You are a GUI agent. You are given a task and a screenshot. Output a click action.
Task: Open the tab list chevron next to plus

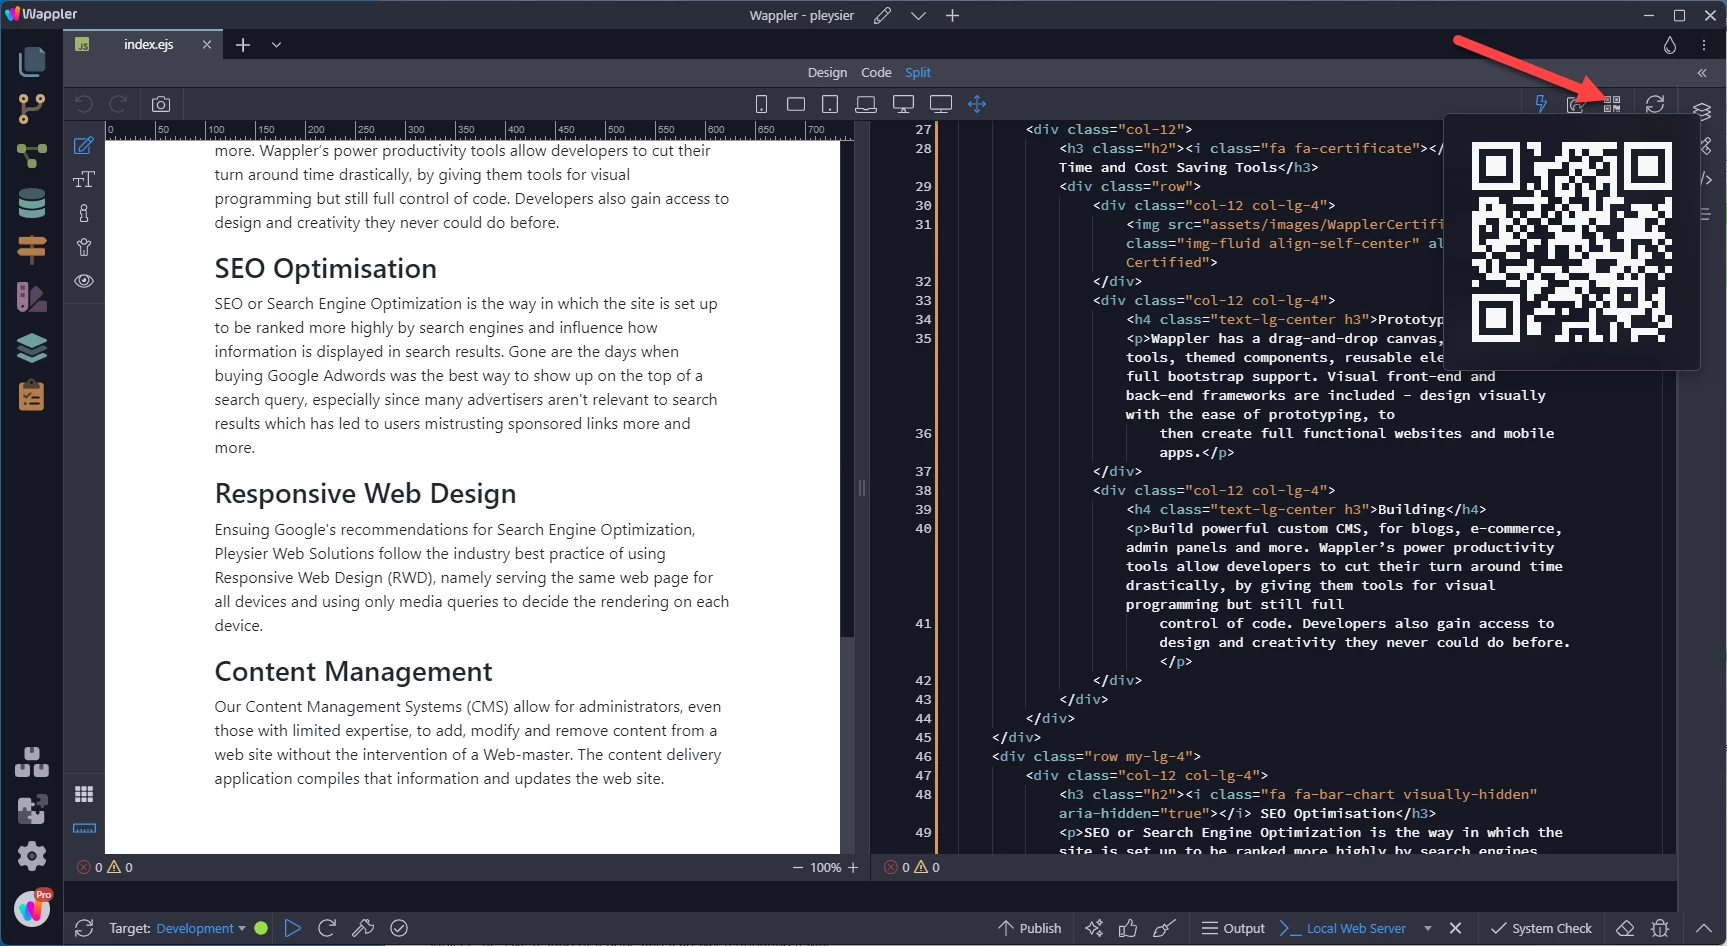click(277, 45)
